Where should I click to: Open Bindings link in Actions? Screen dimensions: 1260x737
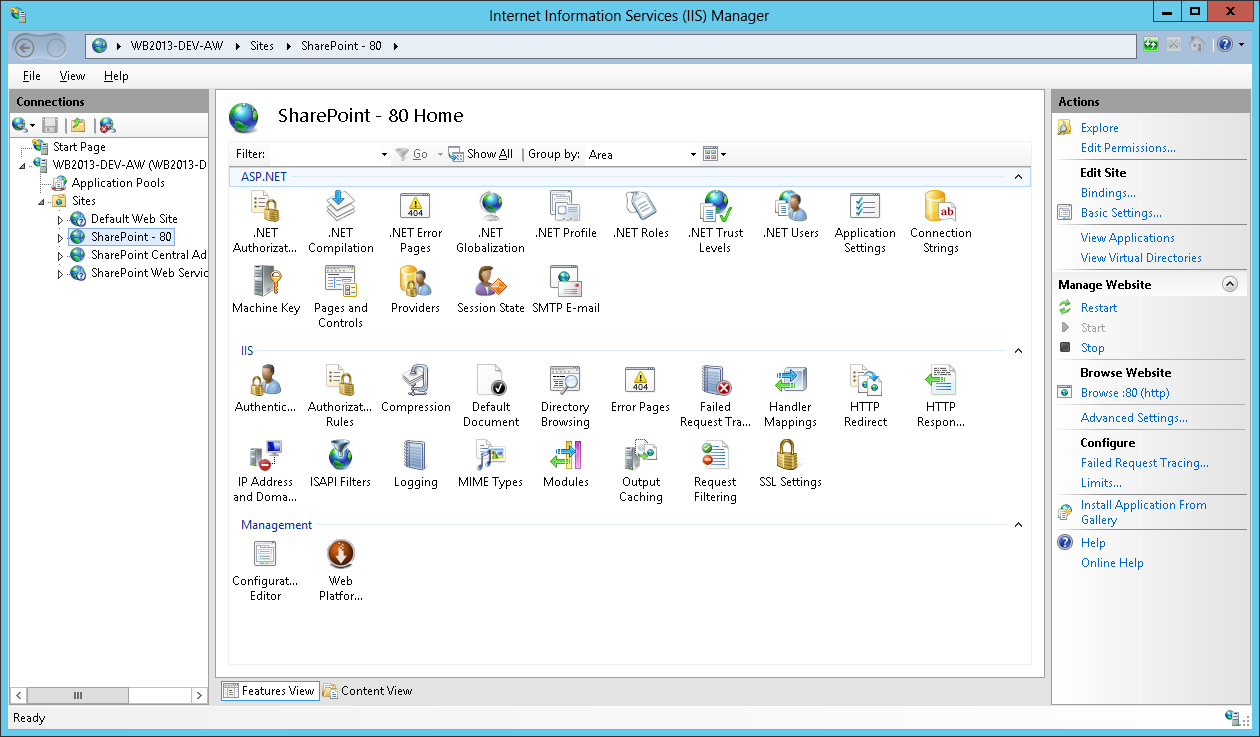pos(1108,193)
